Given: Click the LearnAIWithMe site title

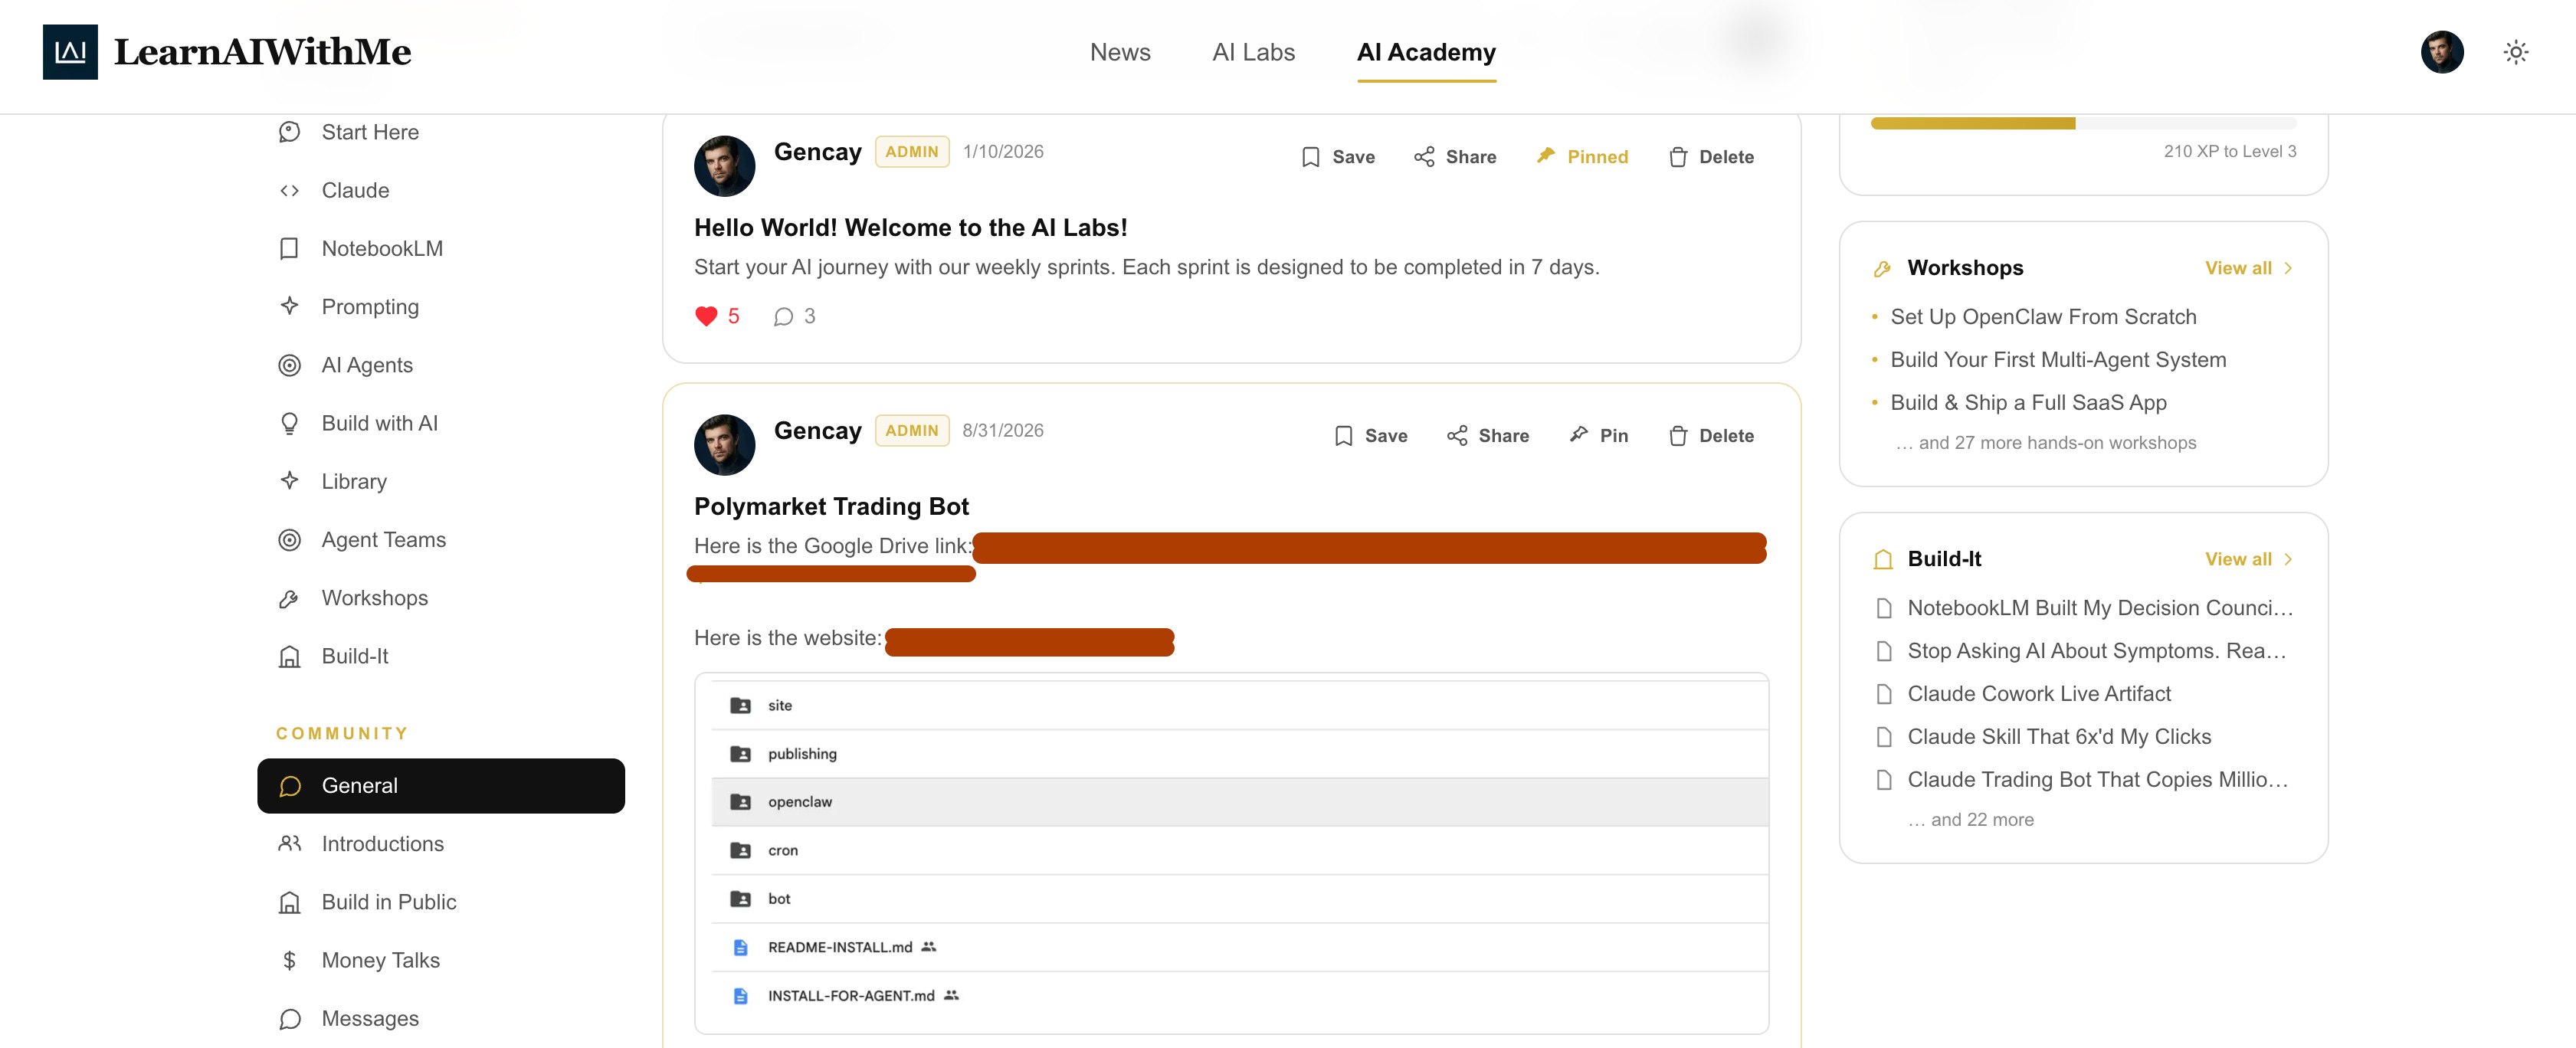Looking at the screenshot, I should 262,52.
